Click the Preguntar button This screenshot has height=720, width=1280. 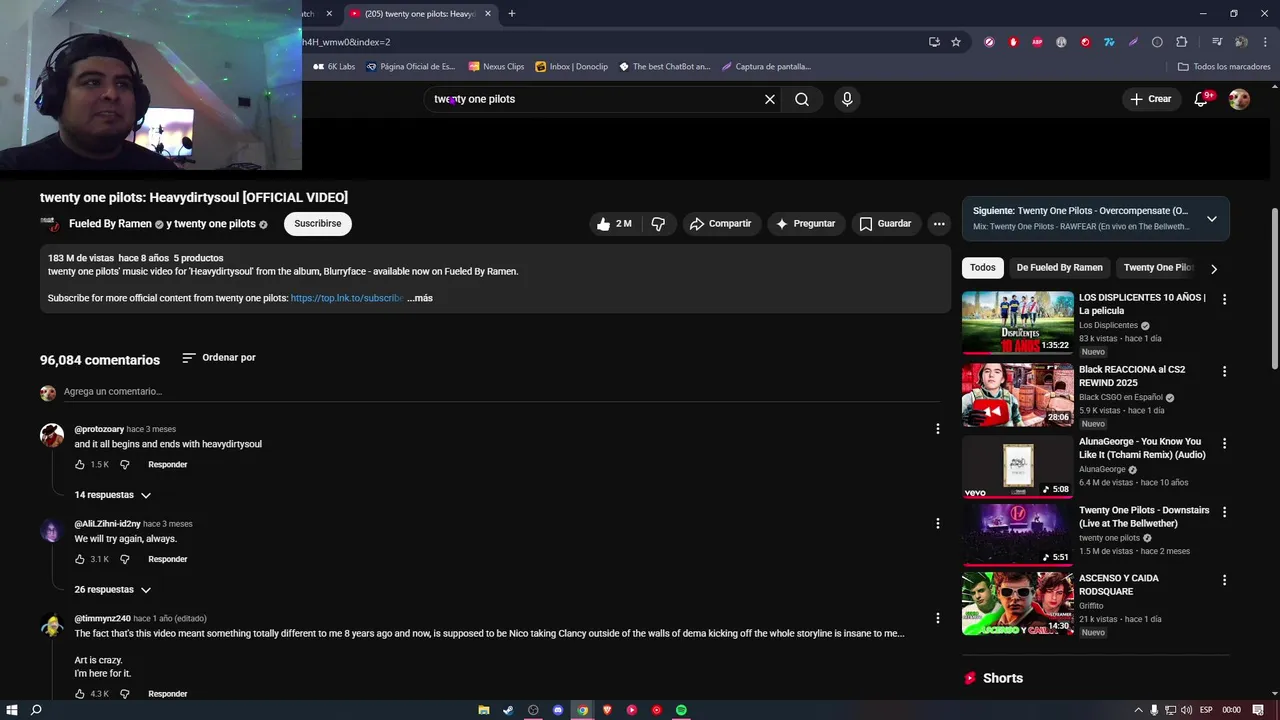pyautogui.click(x=805, y=224)
